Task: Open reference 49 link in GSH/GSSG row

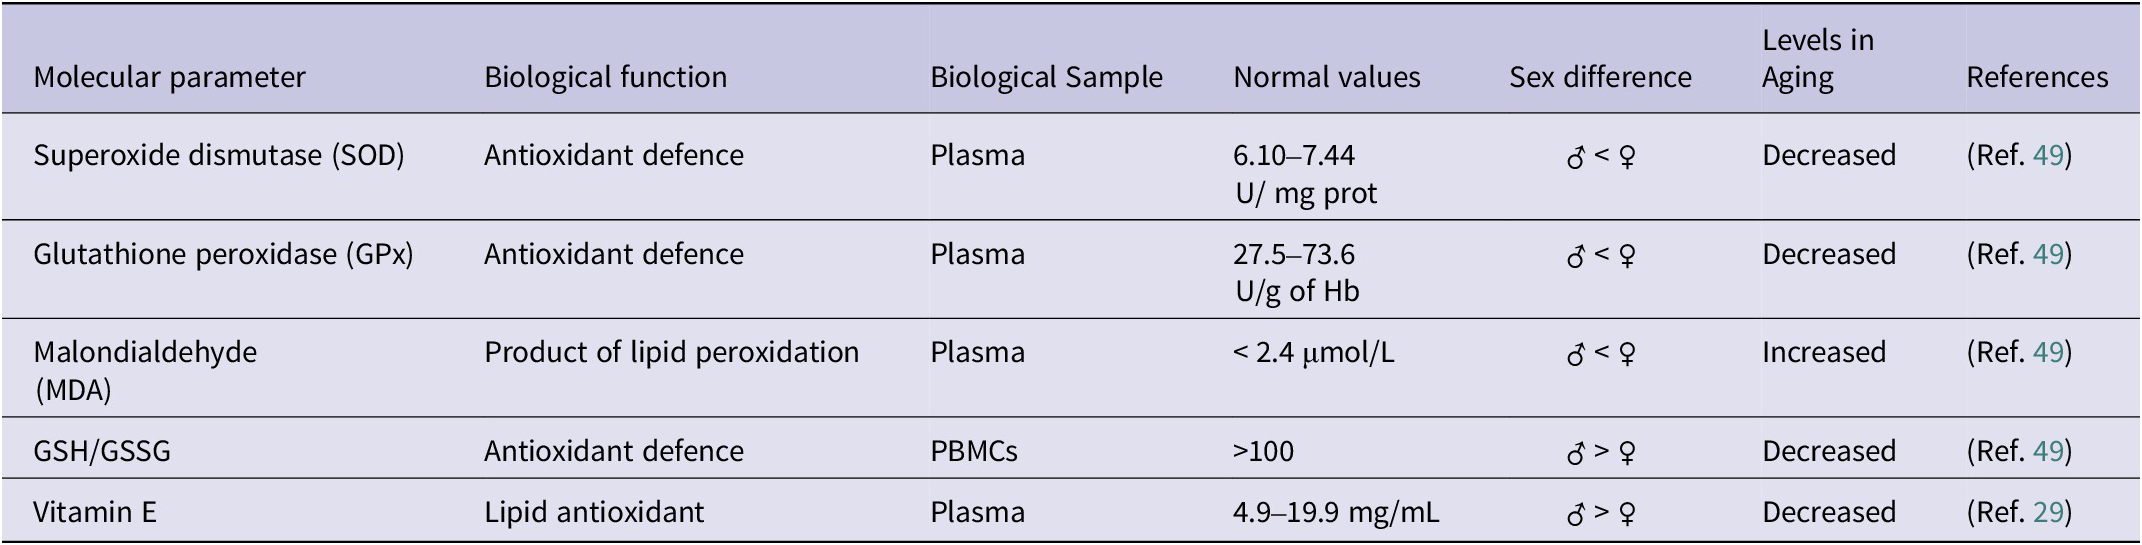Action: (2048, 452)
